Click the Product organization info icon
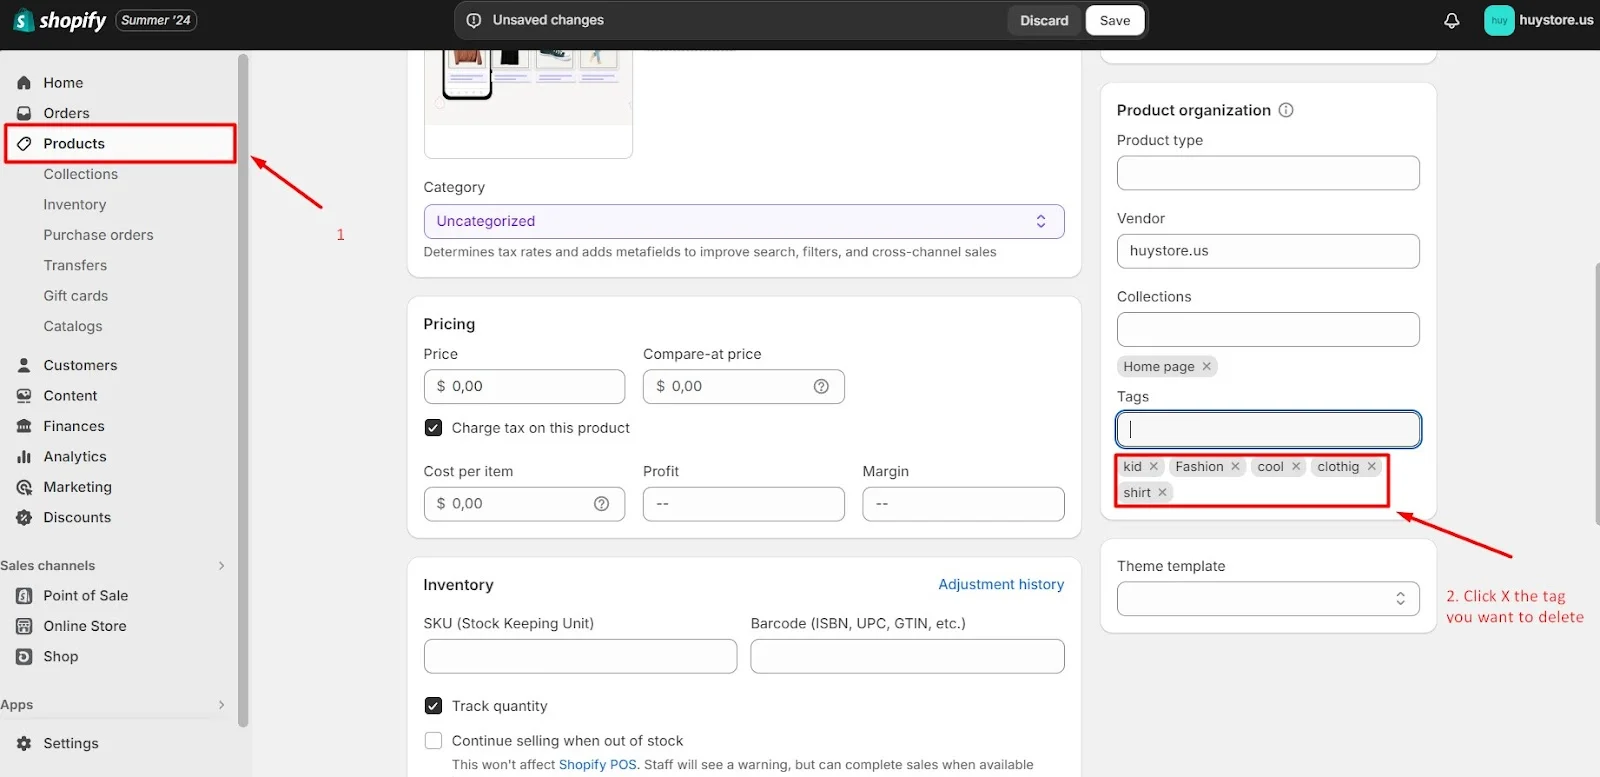This screenshot has width=1600, height=777. click(1286, 110)
